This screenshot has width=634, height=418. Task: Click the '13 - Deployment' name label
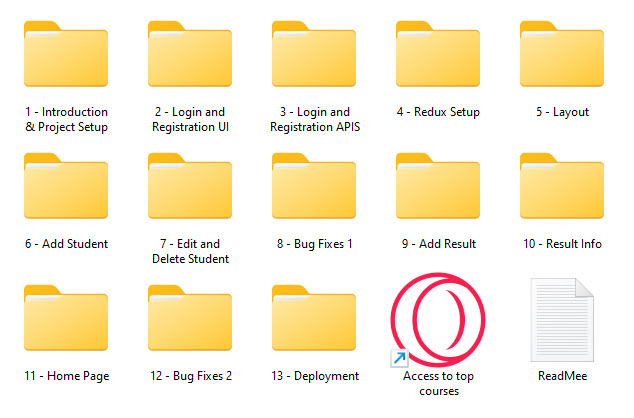point(315,376)
